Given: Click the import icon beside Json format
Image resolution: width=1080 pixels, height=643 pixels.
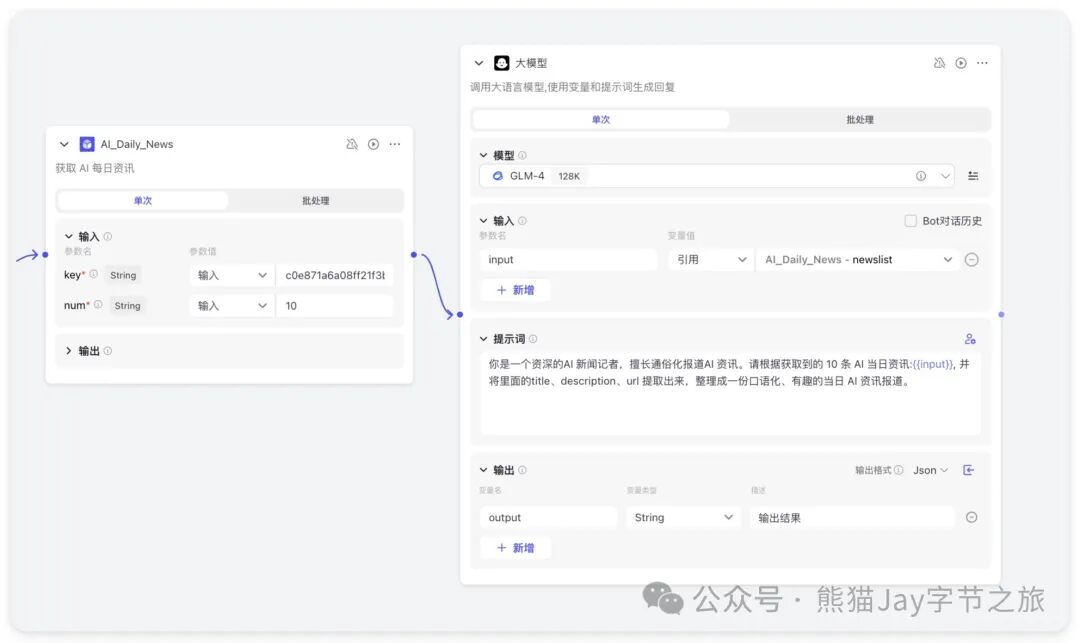Looking at the screenshot, I should 968,470.
